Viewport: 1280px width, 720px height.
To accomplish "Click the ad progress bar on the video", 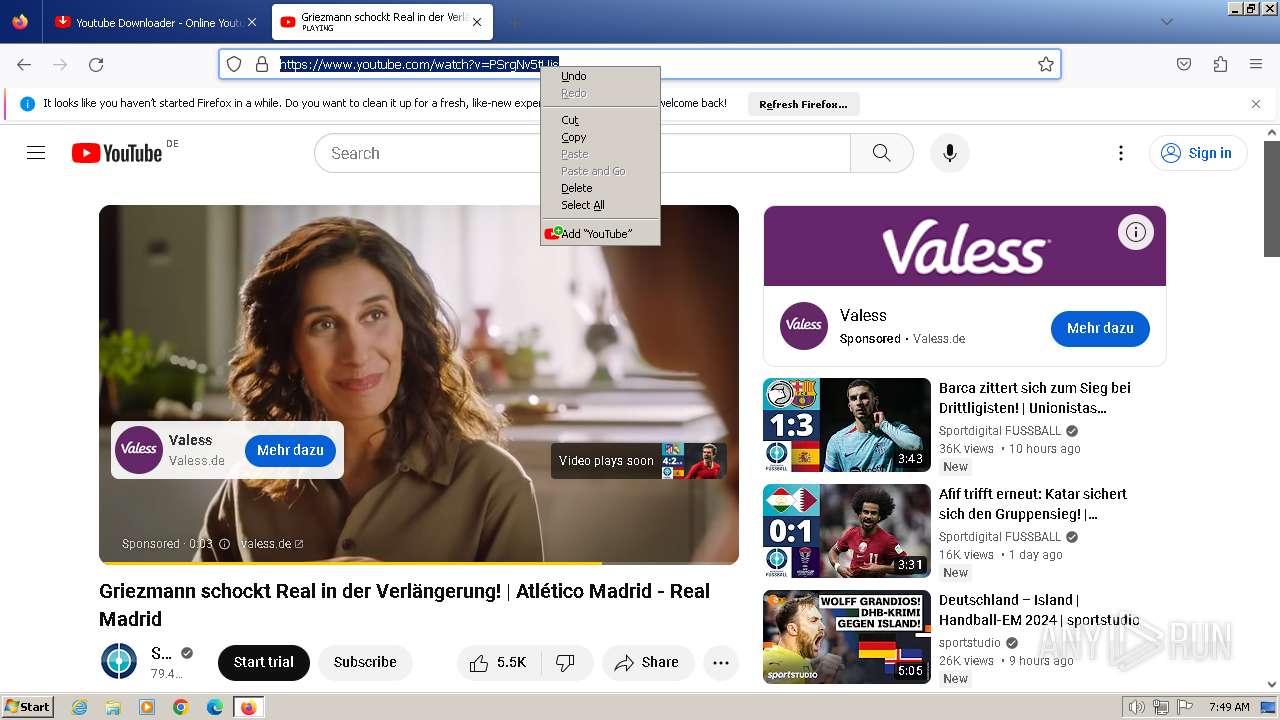I will pyautogui.click(x=419, y=563).
